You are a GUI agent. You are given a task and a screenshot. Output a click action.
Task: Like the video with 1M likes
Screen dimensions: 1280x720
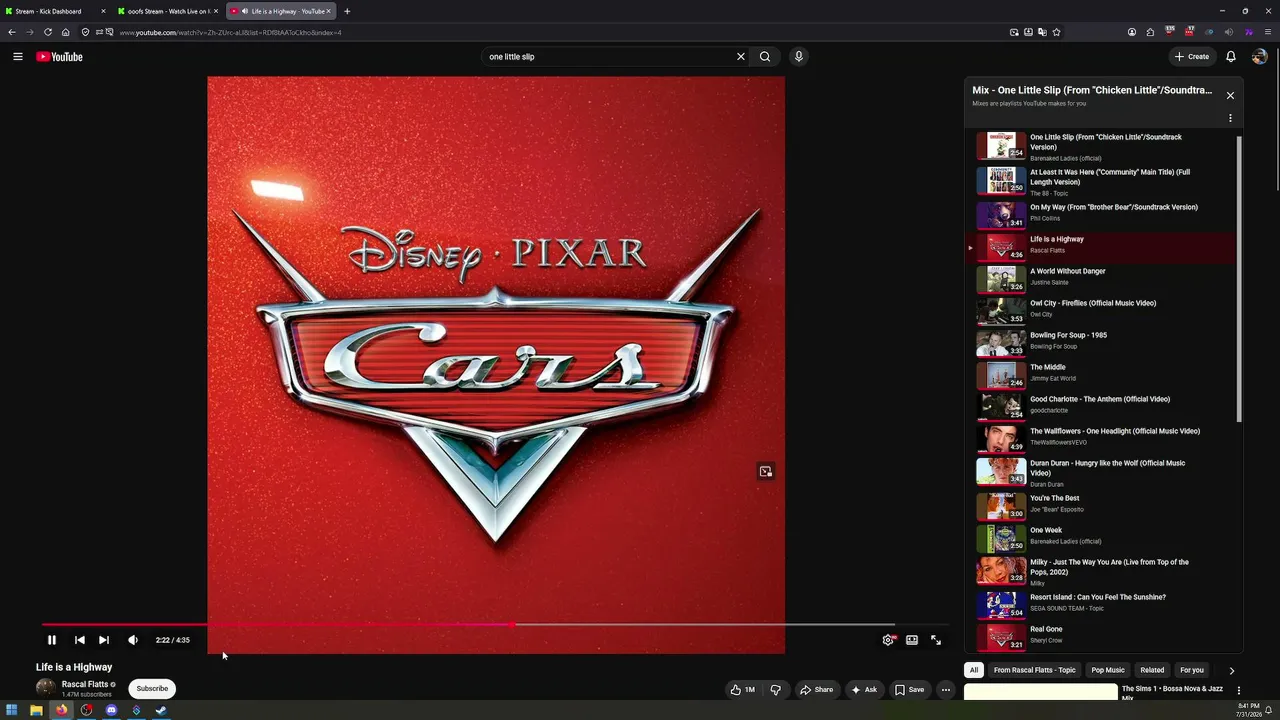point(743,689)
